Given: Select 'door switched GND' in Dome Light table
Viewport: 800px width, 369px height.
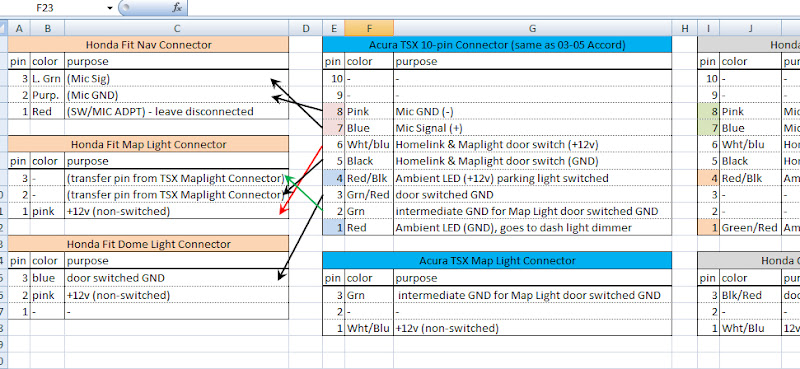Looking at the screenshot, I should pos(177,278).
